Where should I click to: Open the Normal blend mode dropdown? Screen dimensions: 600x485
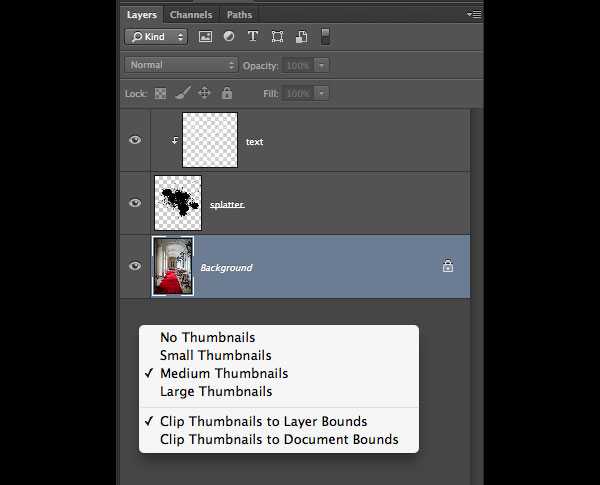pyautogui.click(x=181, y=65)
